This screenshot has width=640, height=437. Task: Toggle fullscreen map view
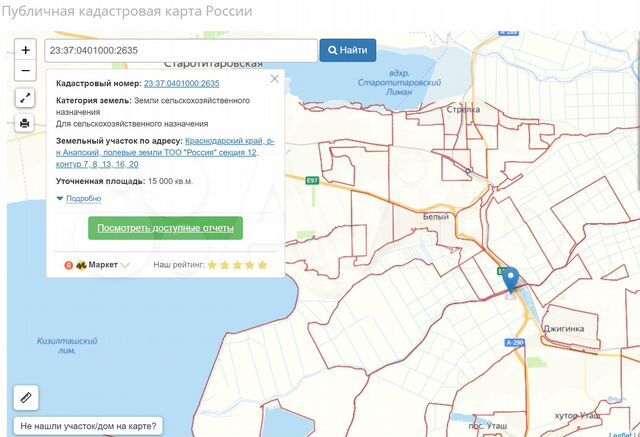[x=26, y=98]
